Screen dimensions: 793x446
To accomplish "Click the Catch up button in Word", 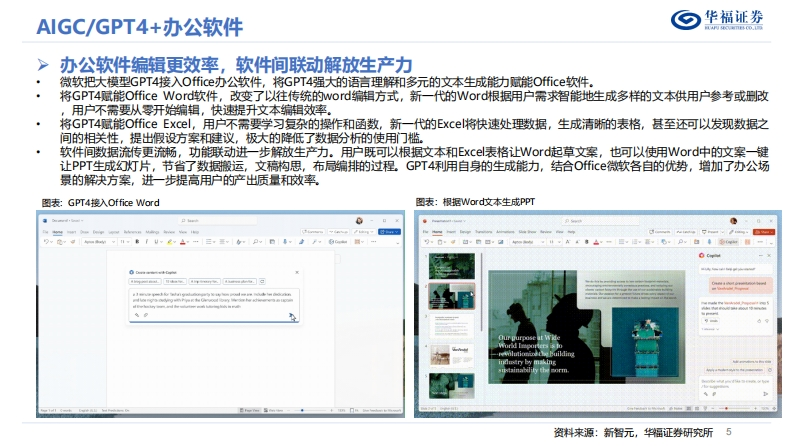I will [338, 232].
